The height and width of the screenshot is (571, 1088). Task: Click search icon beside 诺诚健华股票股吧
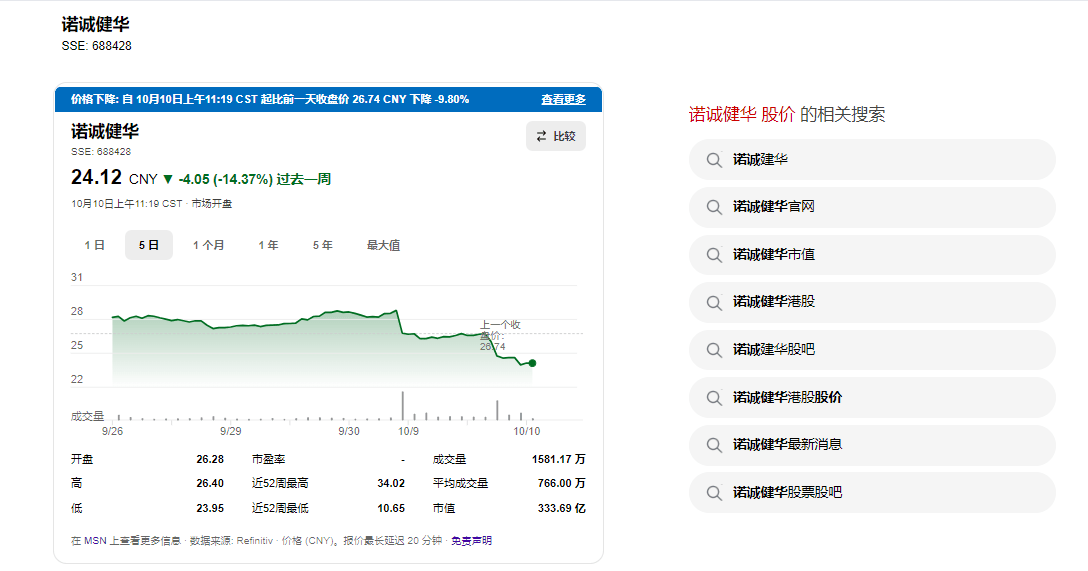714,493
